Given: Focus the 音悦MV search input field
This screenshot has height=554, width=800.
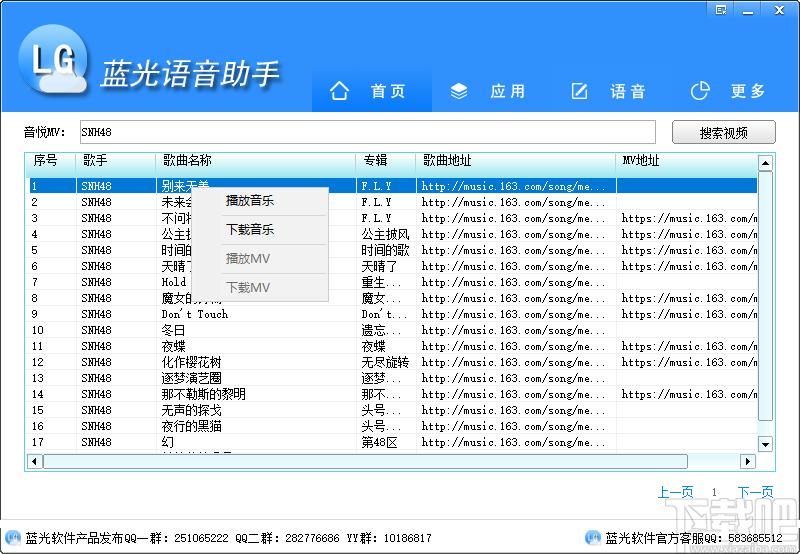Looking at the screenshot, I should click(x=367, y=132).
